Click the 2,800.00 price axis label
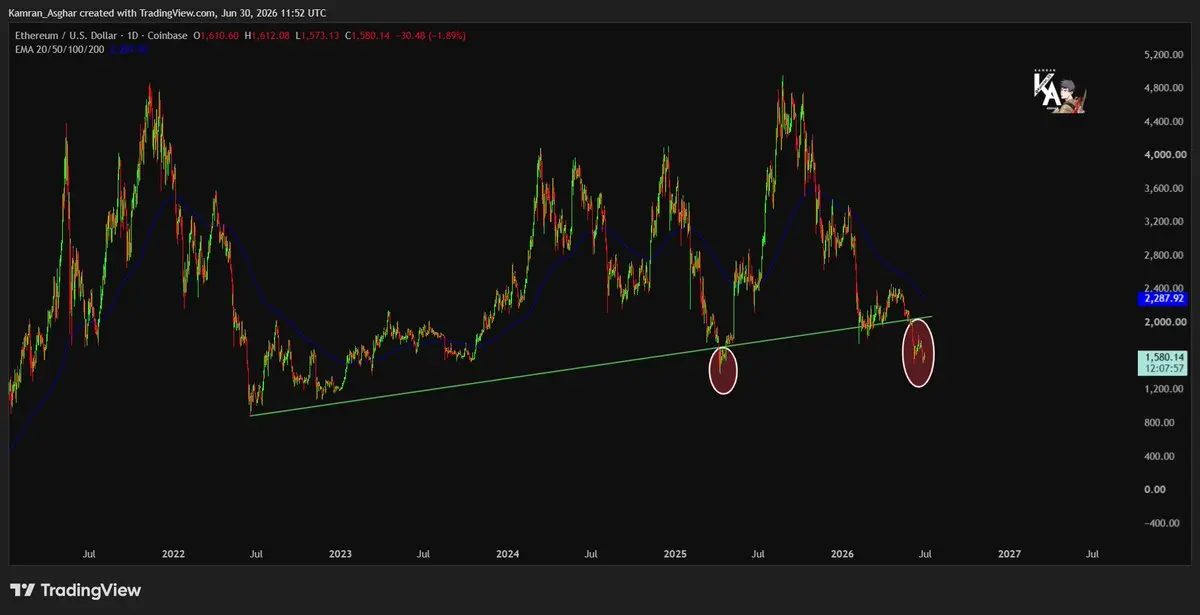Screen dimensions: 1200x615 (1165, 256)
